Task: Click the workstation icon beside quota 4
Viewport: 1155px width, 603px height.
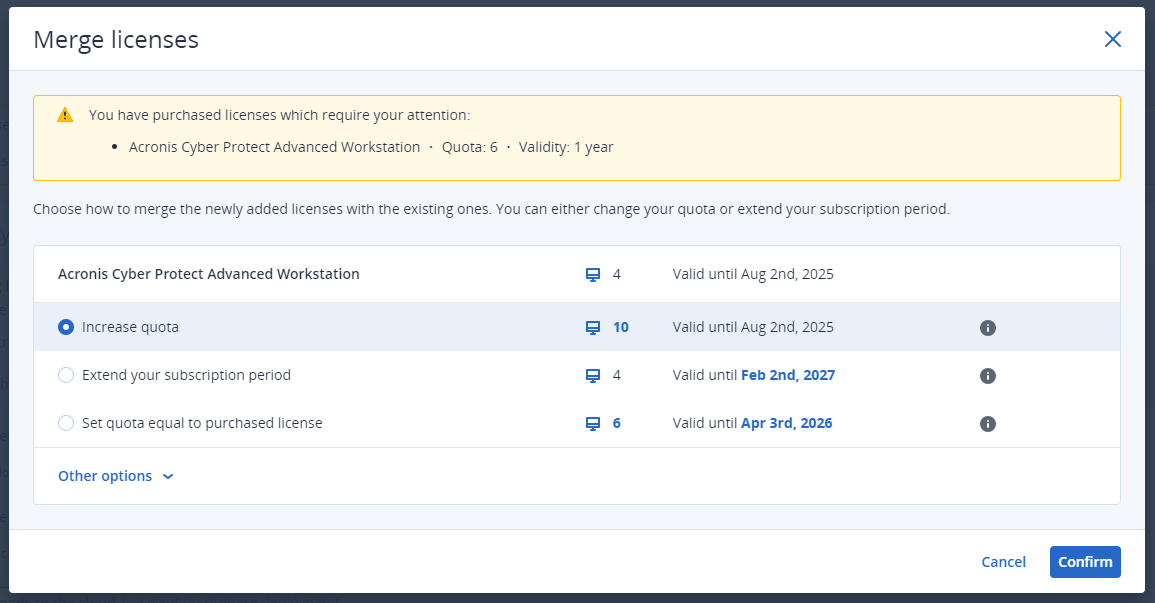Action: click(x=593, y=273)
